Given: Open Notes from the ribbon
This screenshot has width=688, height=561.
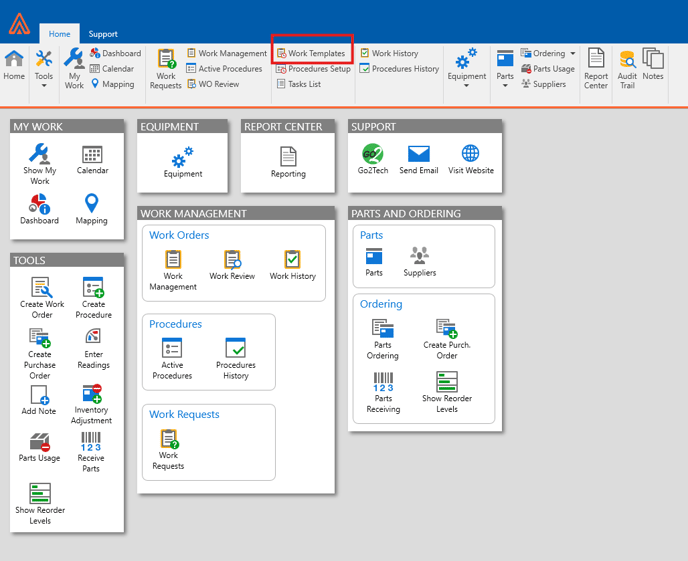Looking at the screenshot, I should pyautogui.click(x=653, y=64).
